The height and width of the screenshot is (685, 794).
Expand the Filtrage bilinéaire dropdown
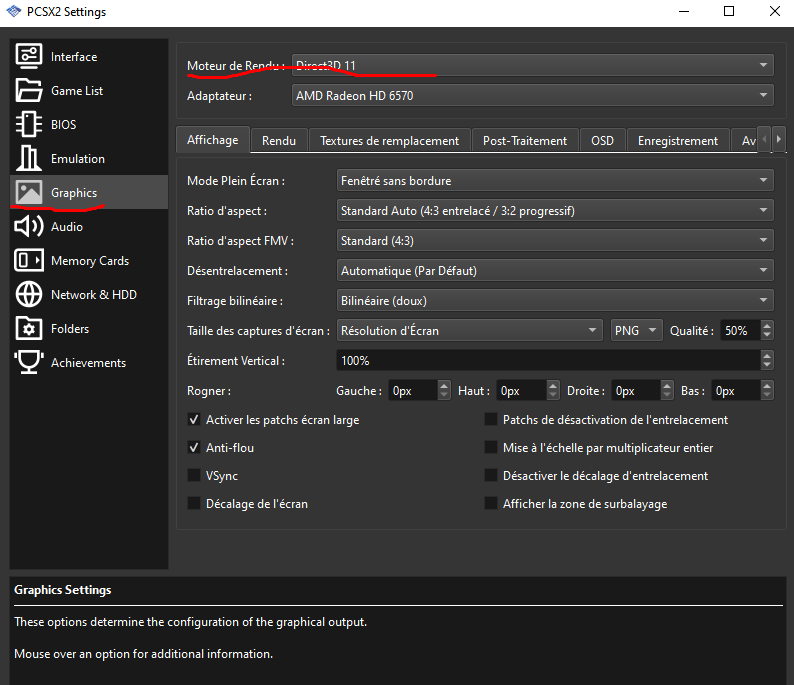pyautogui.click(x=555, y=301)
